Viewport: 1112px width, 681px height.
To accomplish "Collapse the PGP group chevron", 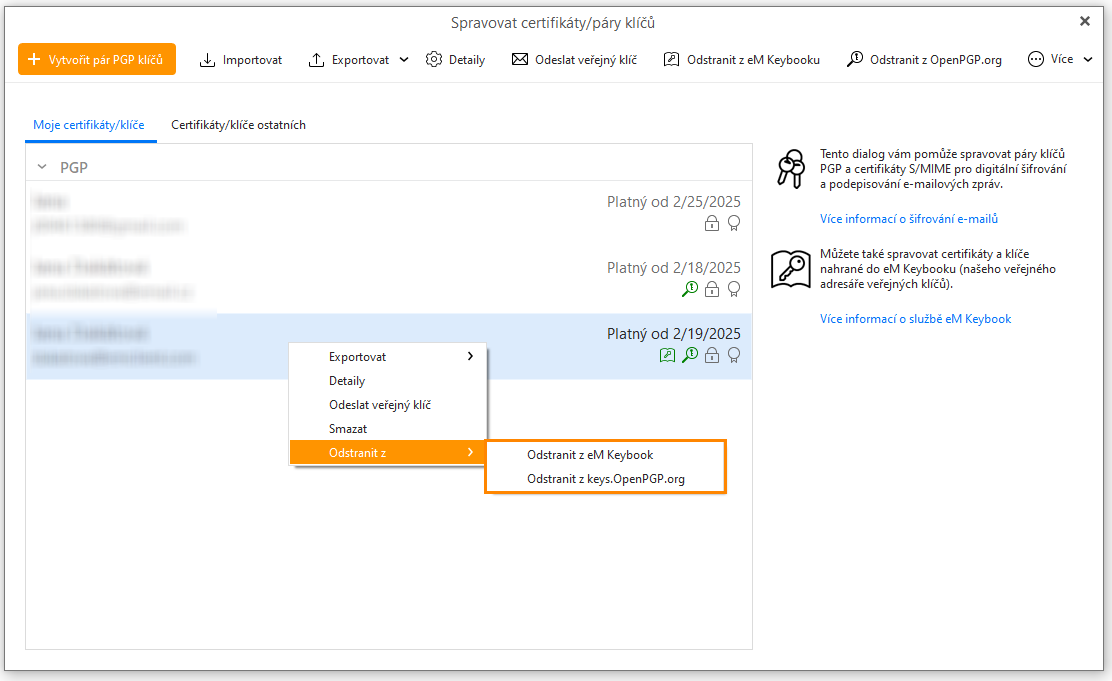I will 42,167.
